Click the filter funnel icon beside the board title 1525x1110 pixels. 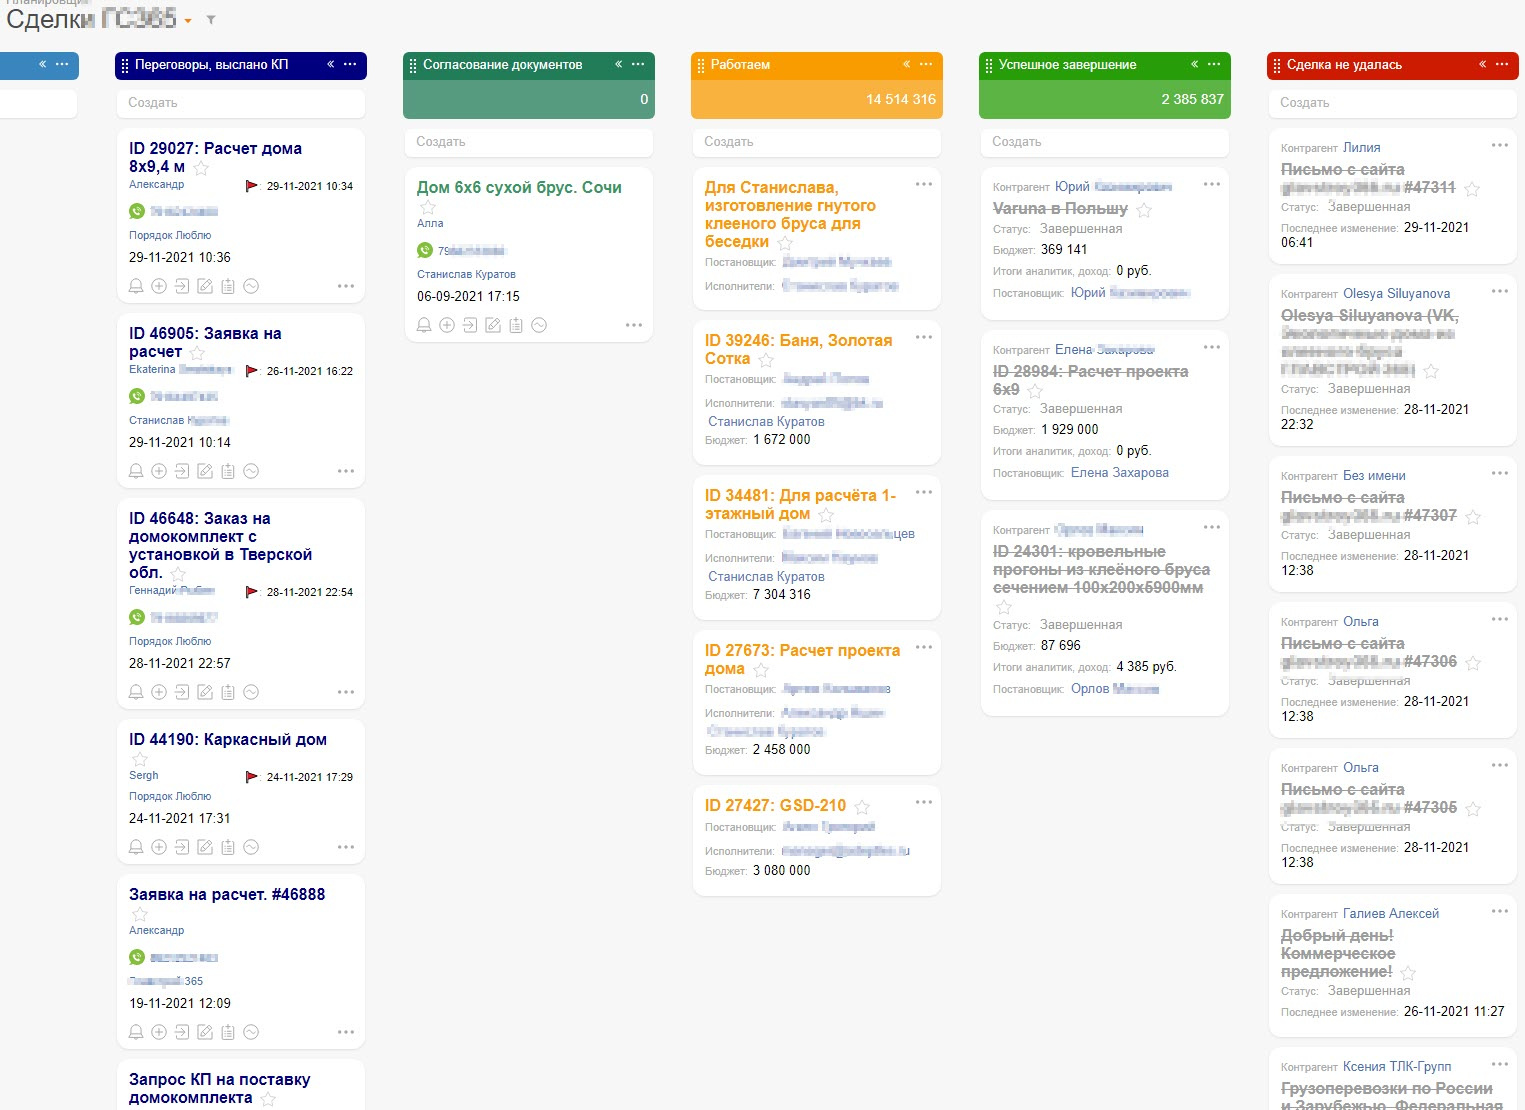[x=211, y=20]
